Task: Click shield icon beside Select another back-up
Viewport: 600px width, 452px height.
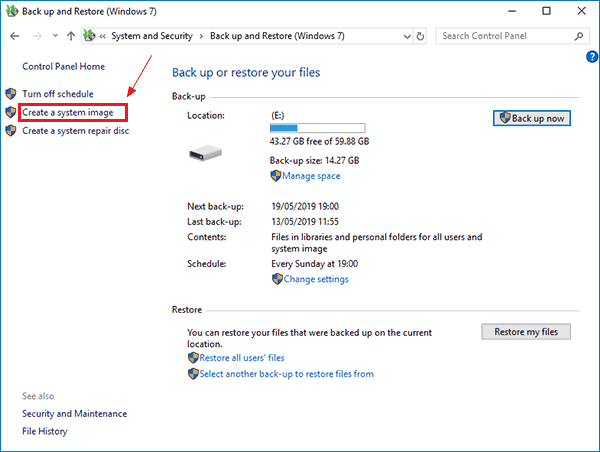Action: 193,374
